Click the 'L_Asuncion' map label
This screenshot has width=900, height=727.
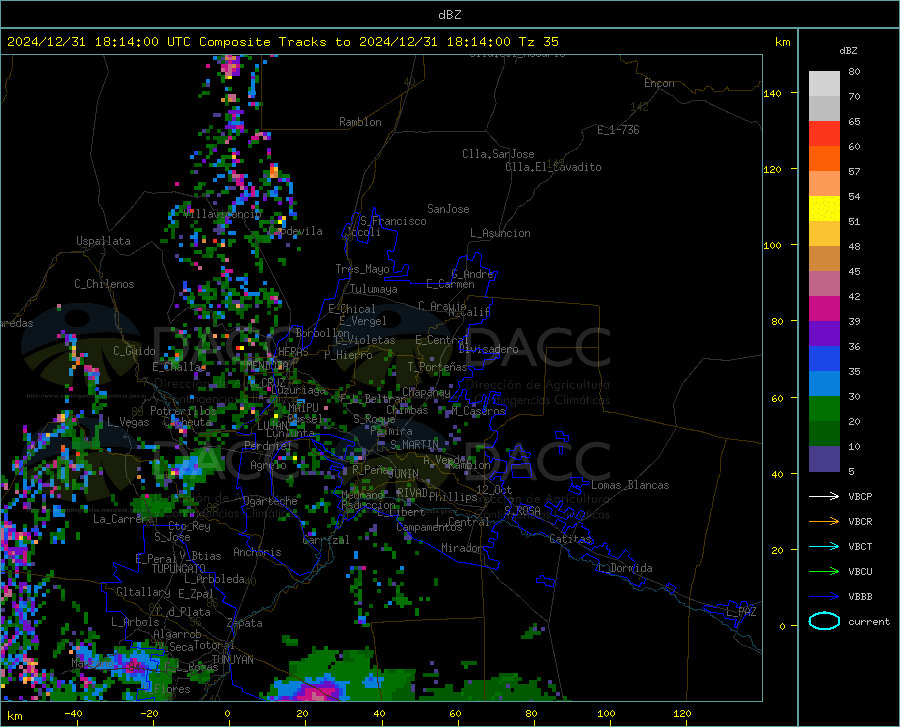tap(500, 233)
